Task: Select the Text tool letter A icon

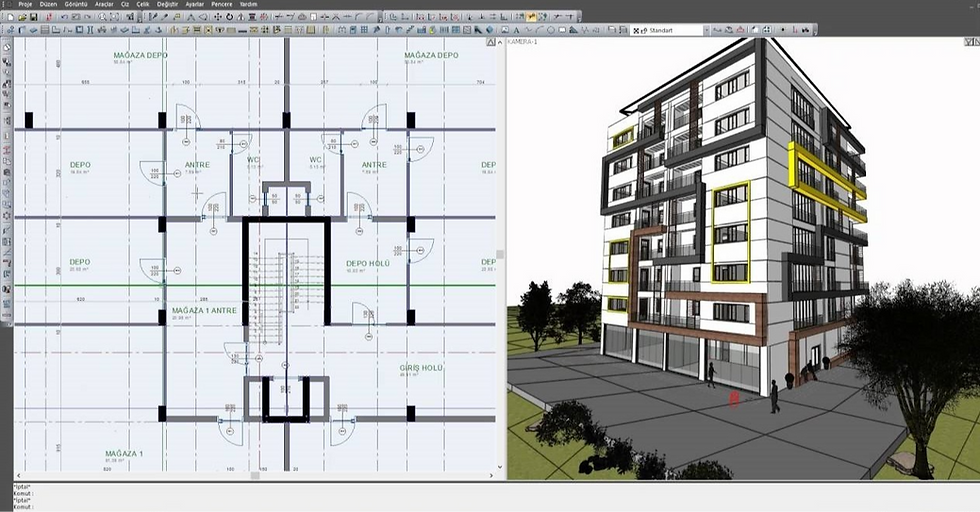Action: coord(516,30)
